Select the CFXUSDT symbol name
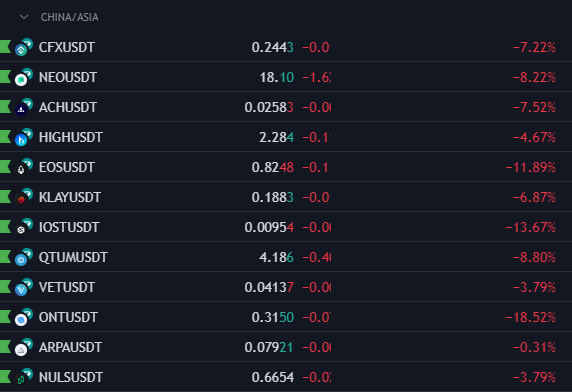The height and width of the screenshot is (392, 572). pos(67,47)
